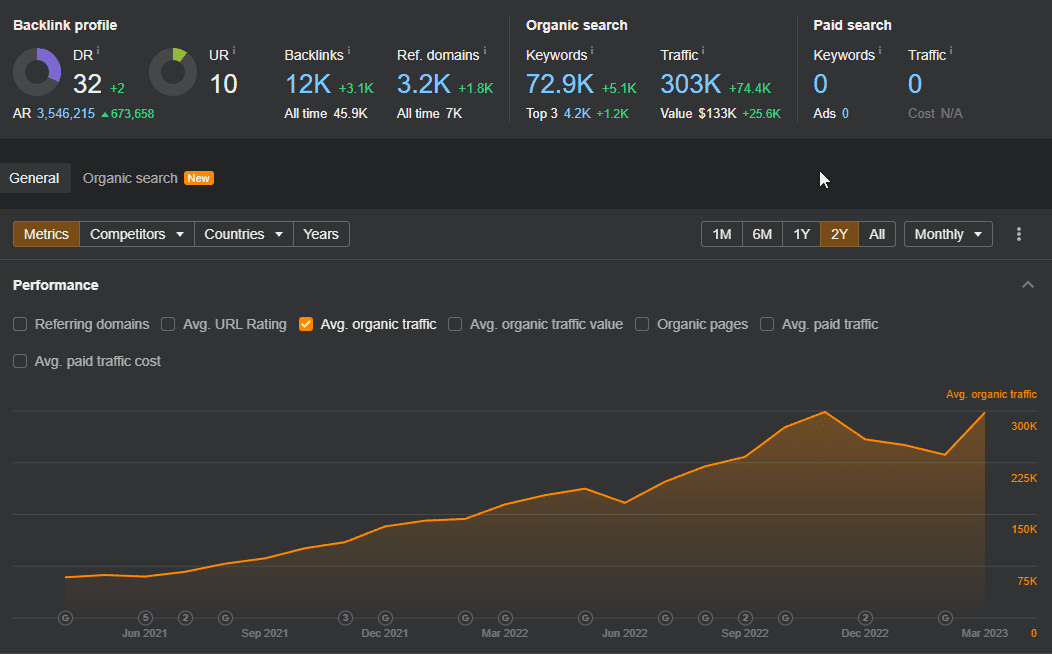The width and height of the screenshot is (1052, 654).
Task: Click the "Avg. organic traffic" chart legend label
Action: 992,394
